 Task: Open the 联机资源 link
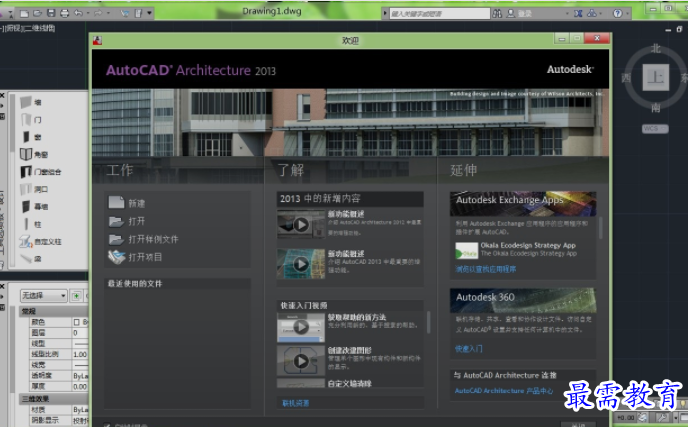(x=295, y=403)
